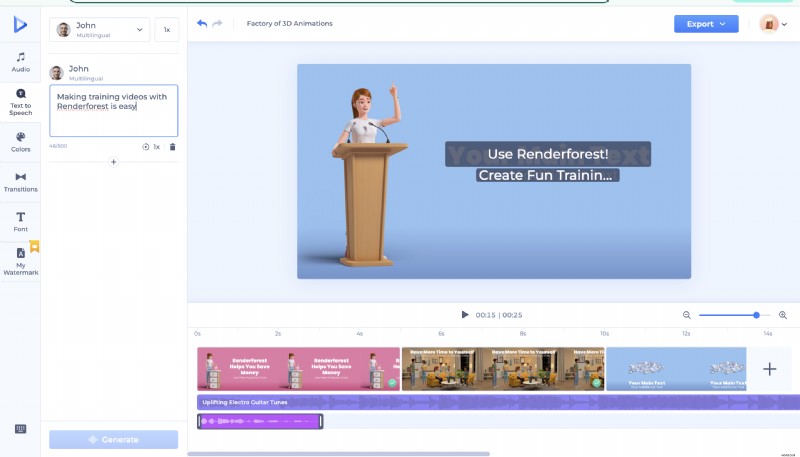This screenshot has width=800, height=457.
Task: Zoom out the timeline
Action: (x=687, y=315)
